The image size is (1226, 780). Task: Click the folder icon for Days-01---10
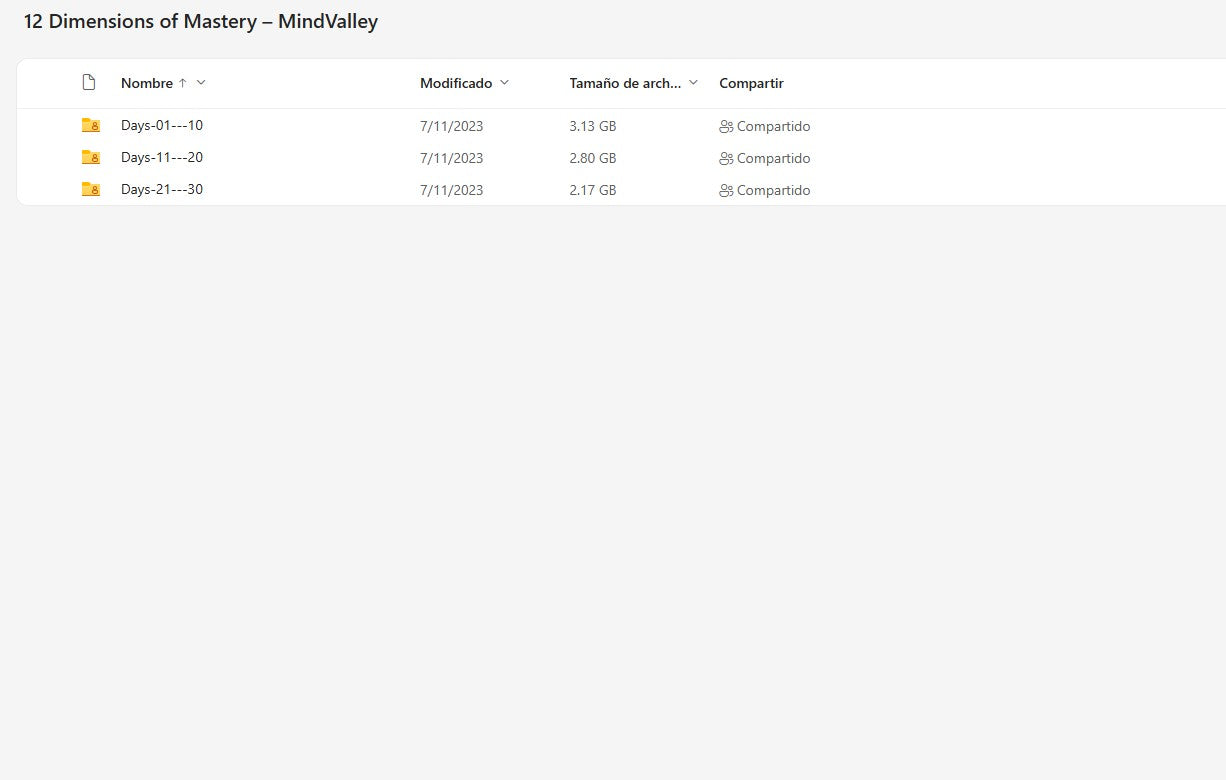pos(90,126)
